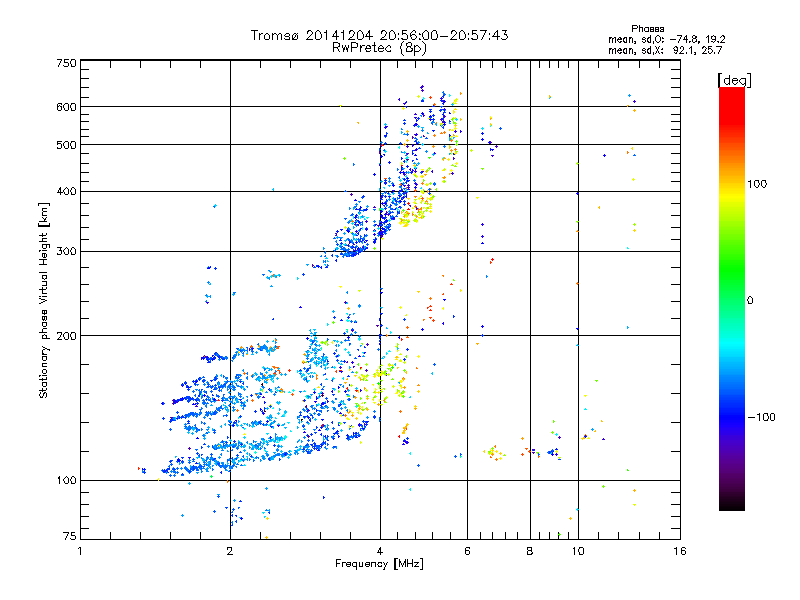Select the 'mean, sd,X: 92.1, 25.7' line
This screenshot has width=800, height=600.
click(x=665, y=50)
